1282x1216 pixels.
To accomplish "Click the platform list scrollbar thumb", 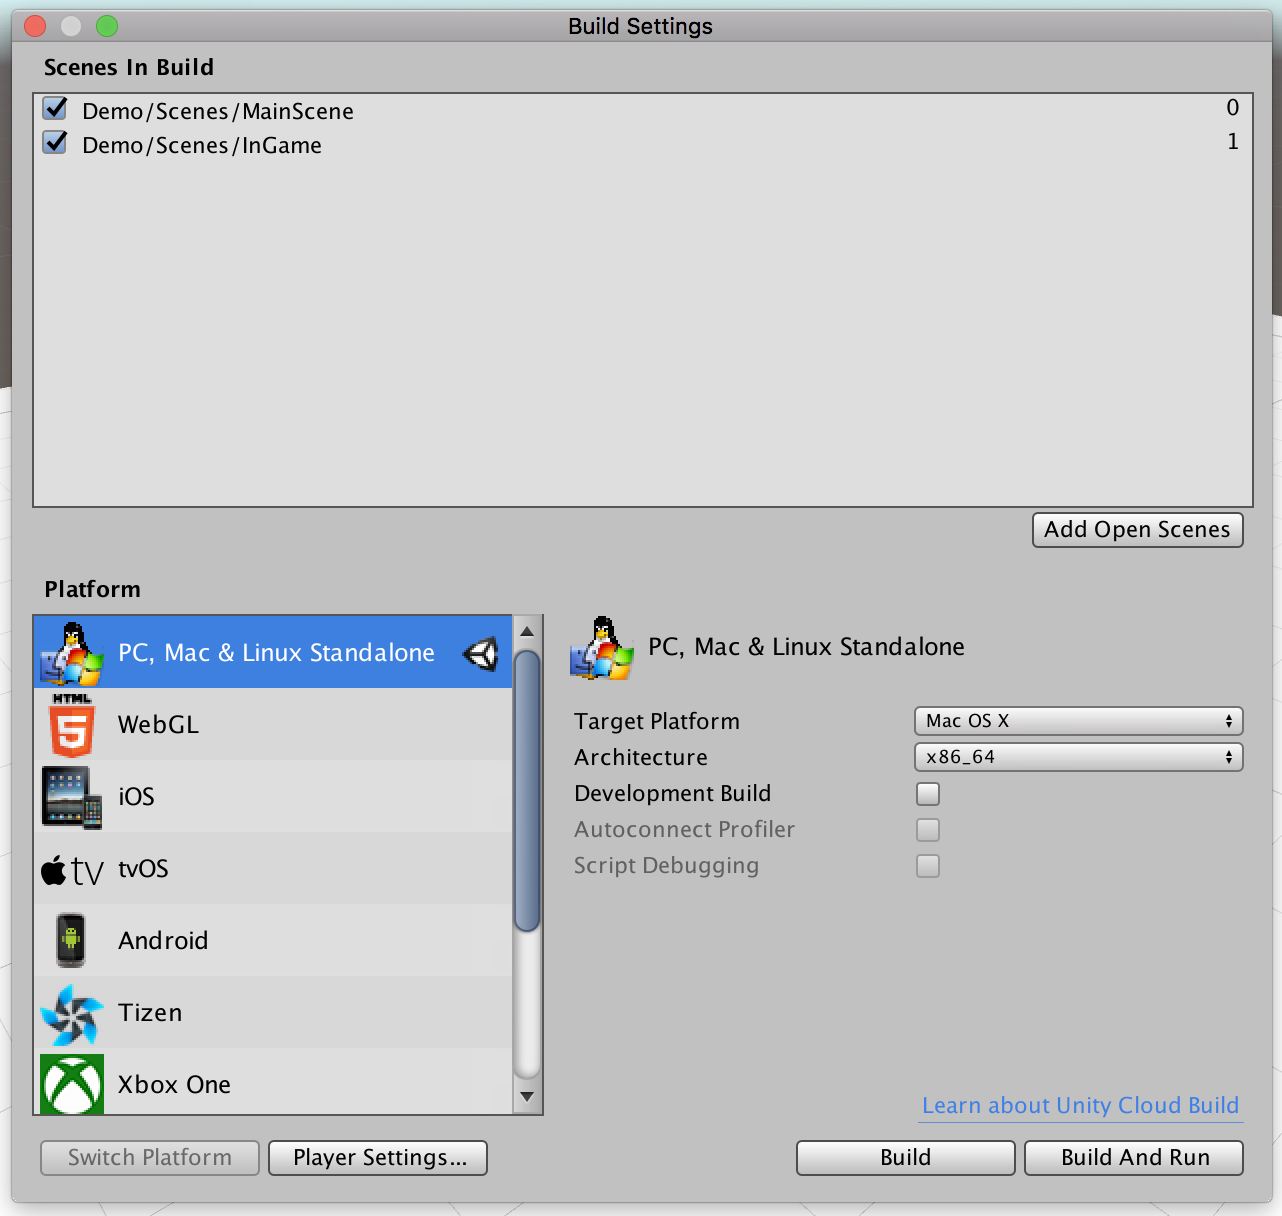I will (x=527, y=790).
